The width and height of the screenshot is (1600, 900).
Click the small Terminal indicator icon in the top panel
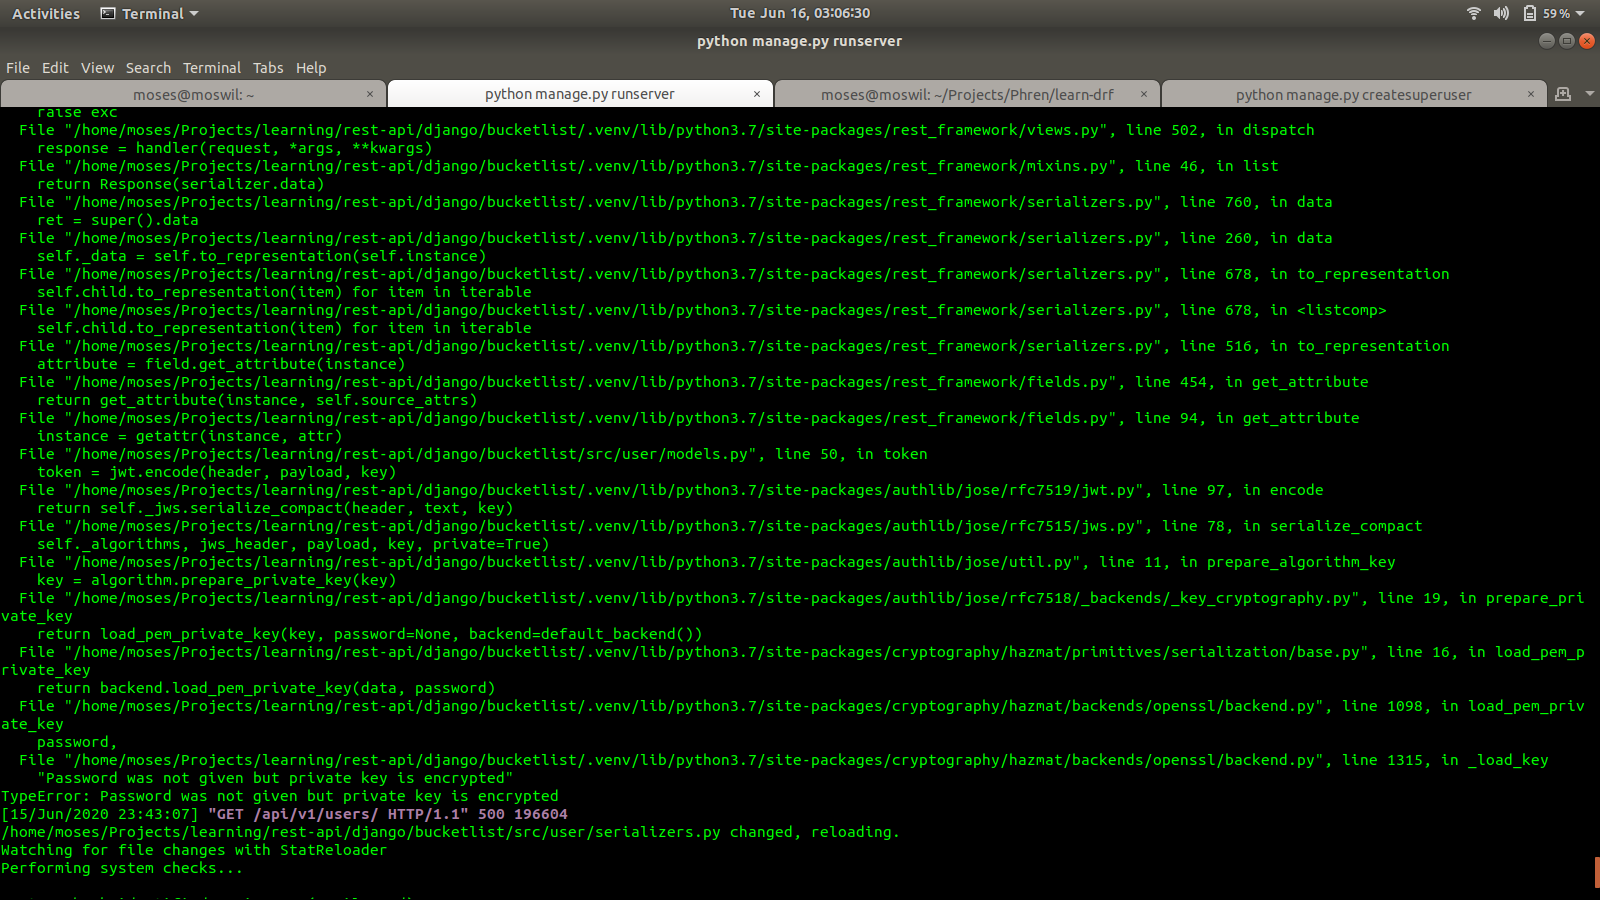click(x=106, y=13)
